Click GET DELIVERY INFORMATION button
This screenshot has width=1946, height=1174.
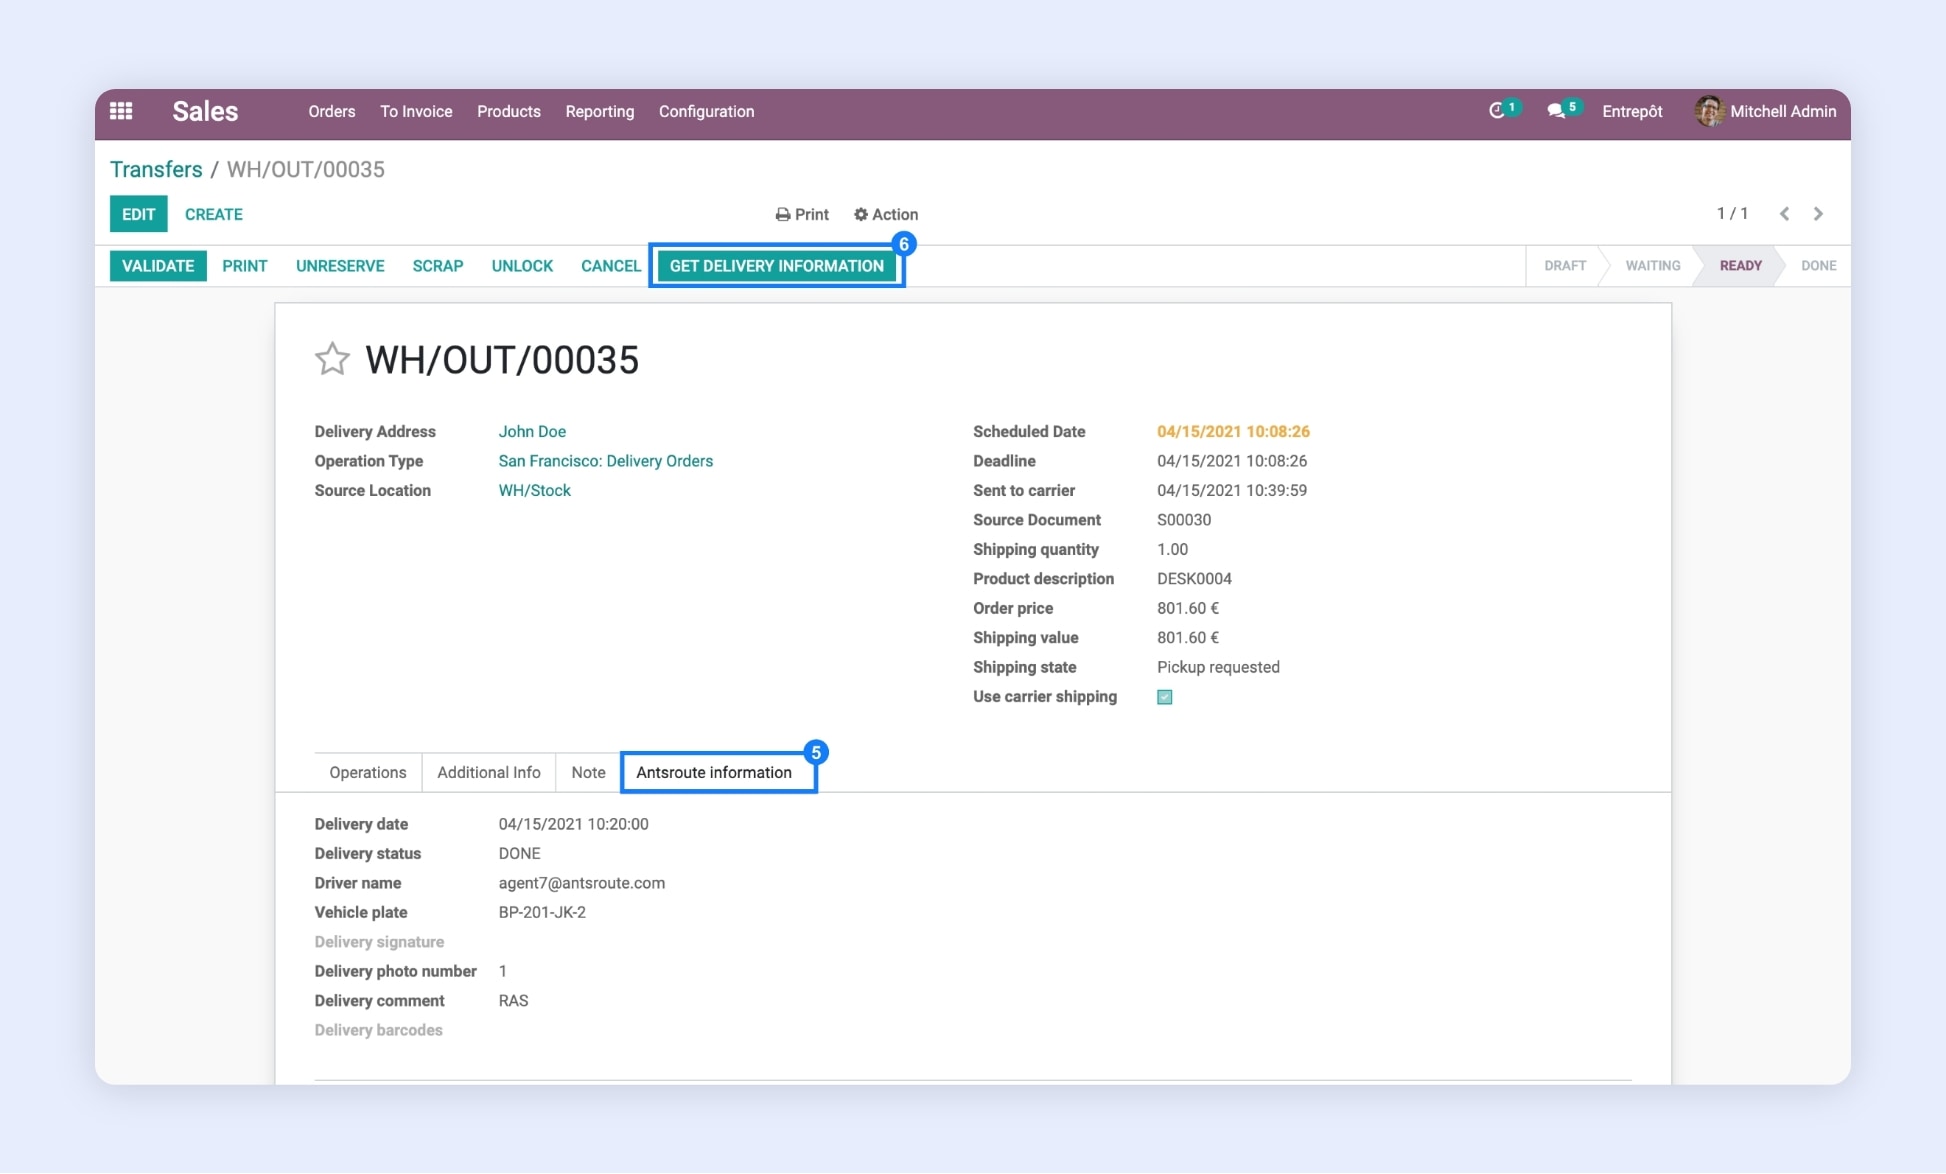(x=777, y=266)
